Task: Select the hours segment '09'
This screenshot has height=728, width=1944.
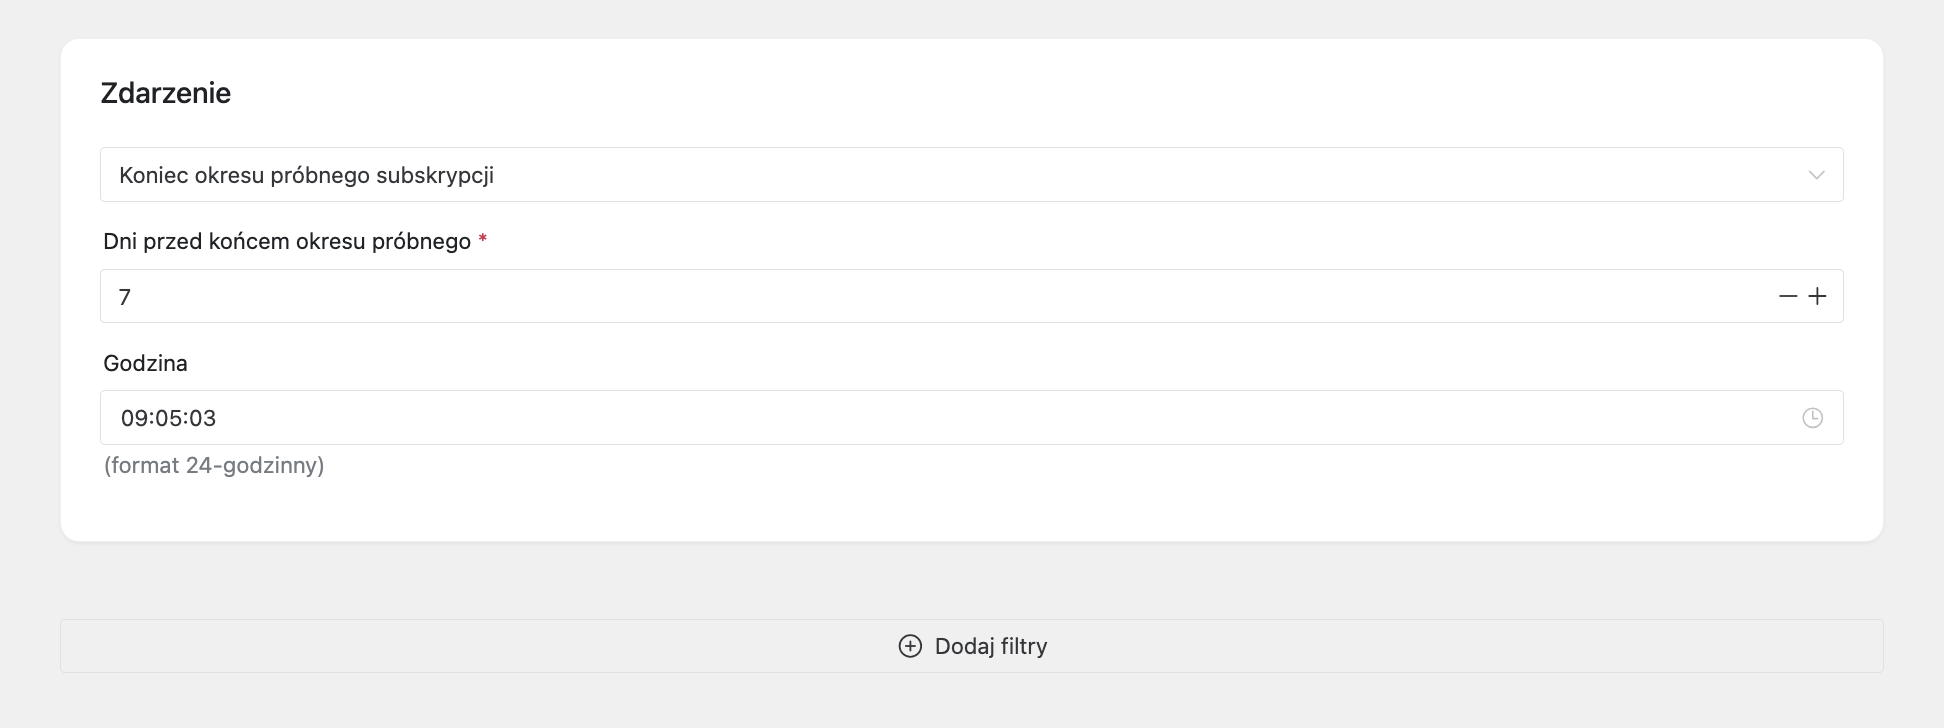Action: 133,418
